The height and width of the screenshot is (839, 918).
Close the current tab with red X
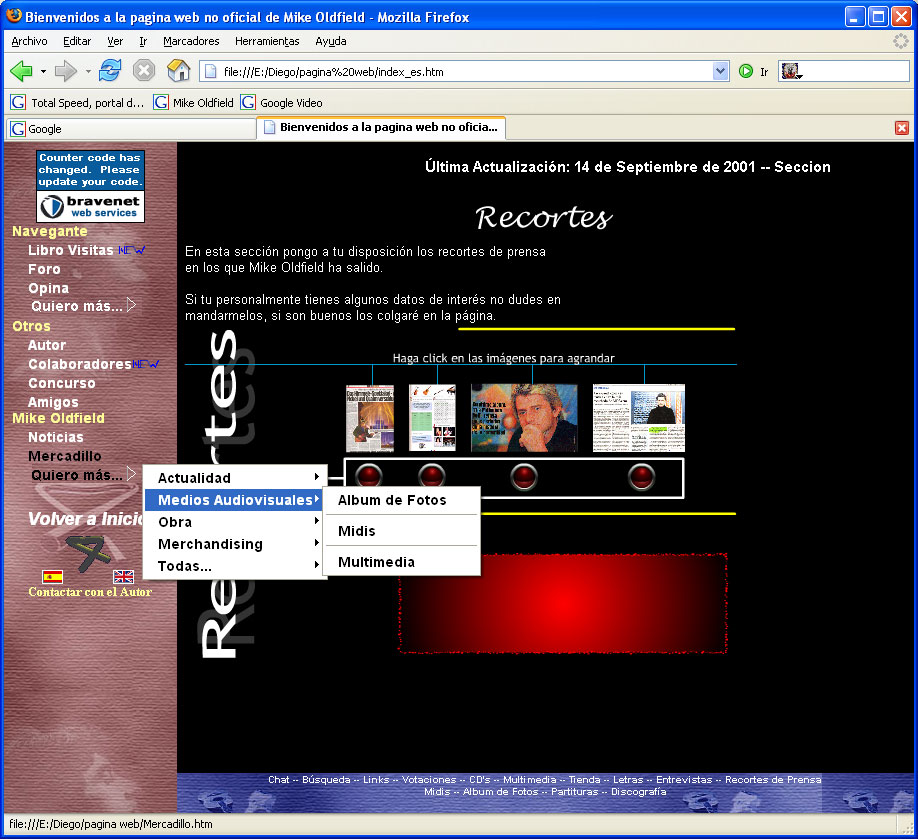902,128
